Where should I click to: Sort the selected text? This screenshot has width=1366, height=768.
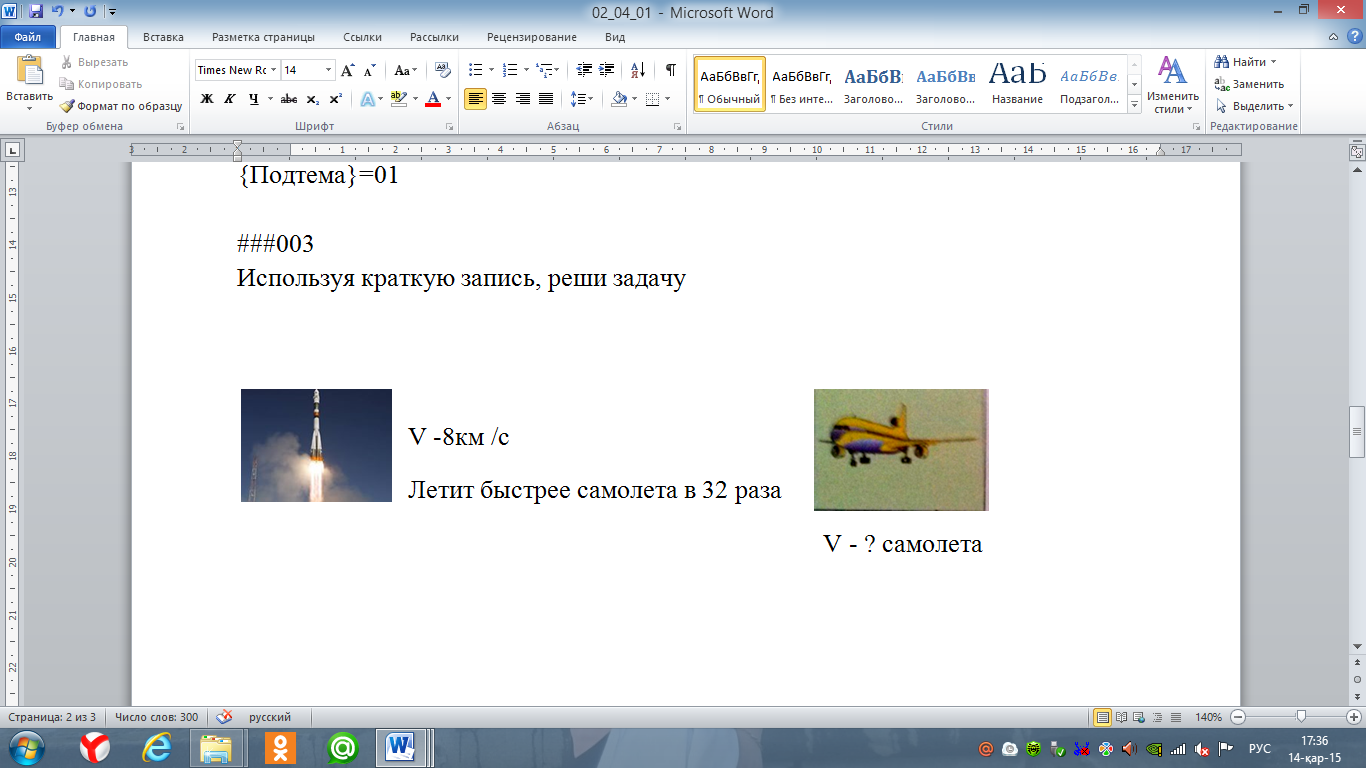(x=637, y=70)
